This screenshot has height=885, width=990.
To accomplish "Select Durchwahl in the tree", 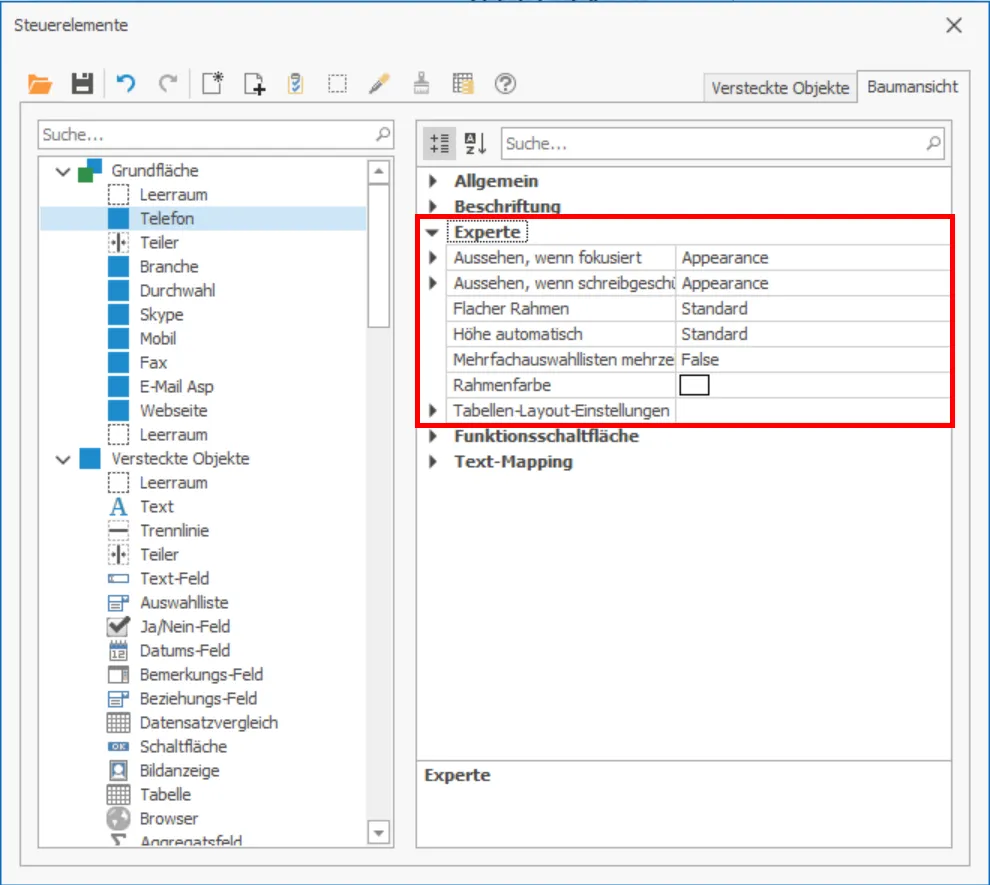I will [177, 290].
